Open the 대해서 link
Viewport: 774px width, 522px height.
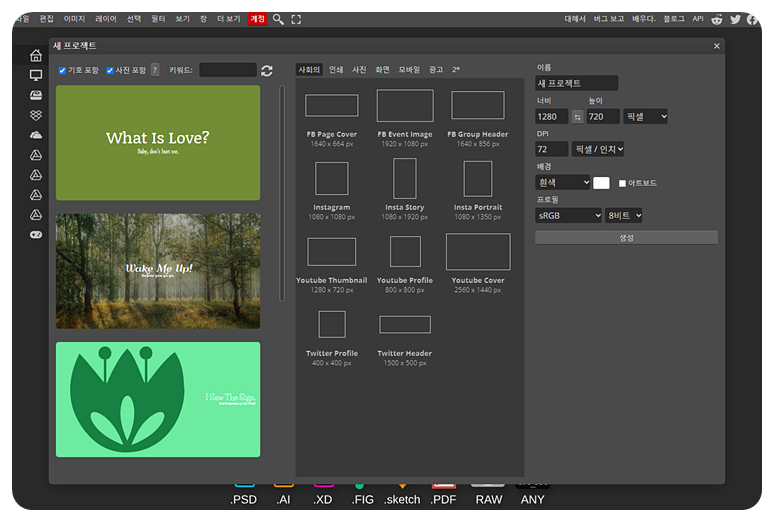(575, 19)
